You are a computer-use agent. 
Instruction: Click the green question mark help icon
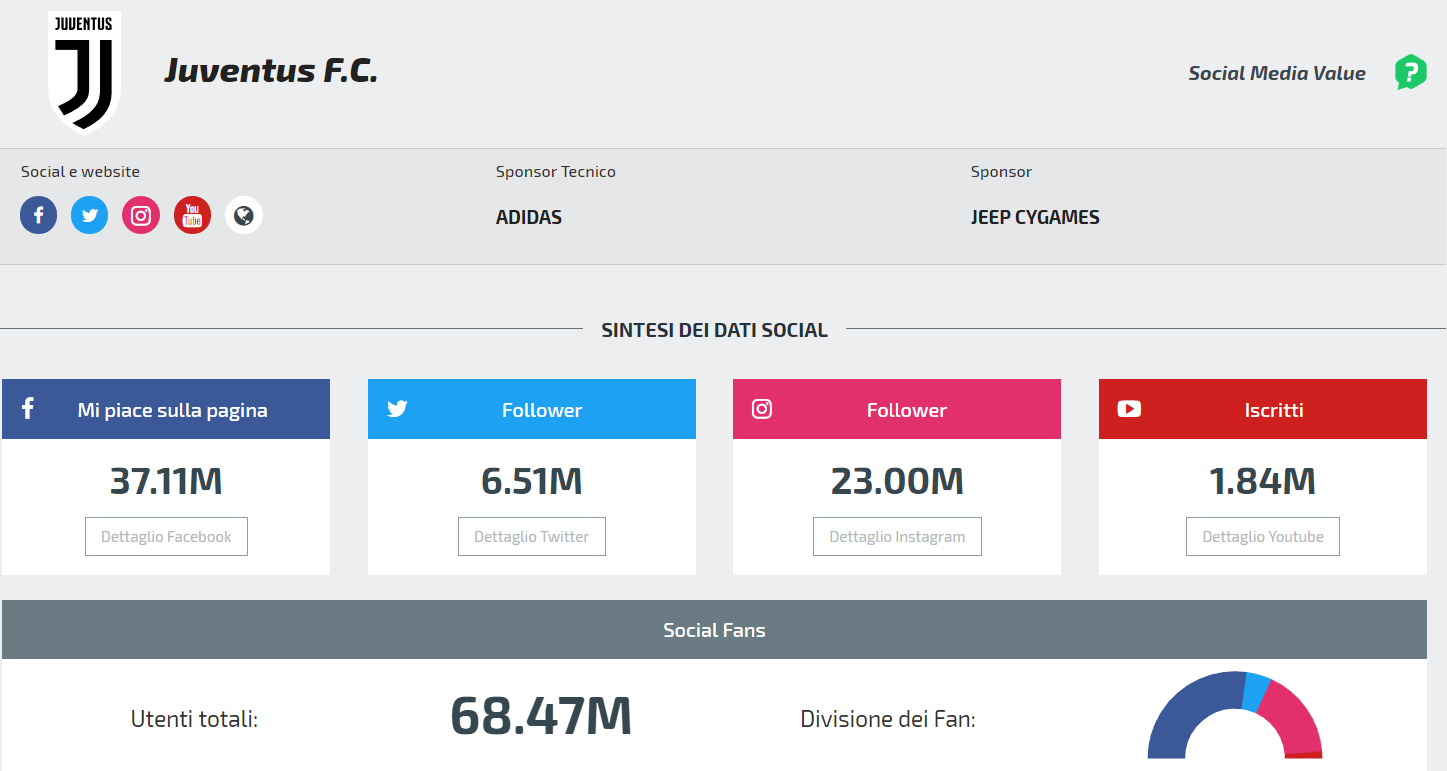[x=1411, y=72]
